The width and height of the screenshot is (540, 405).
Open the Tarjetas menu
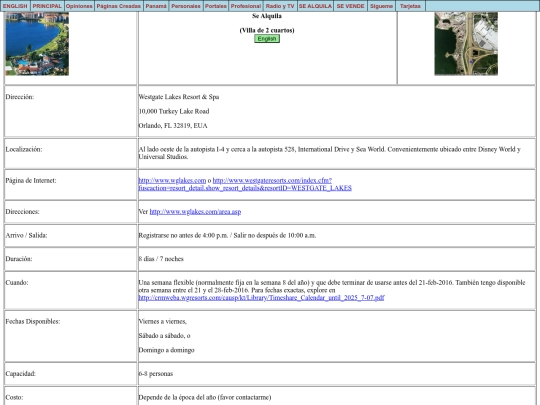[x=411, y=6]
